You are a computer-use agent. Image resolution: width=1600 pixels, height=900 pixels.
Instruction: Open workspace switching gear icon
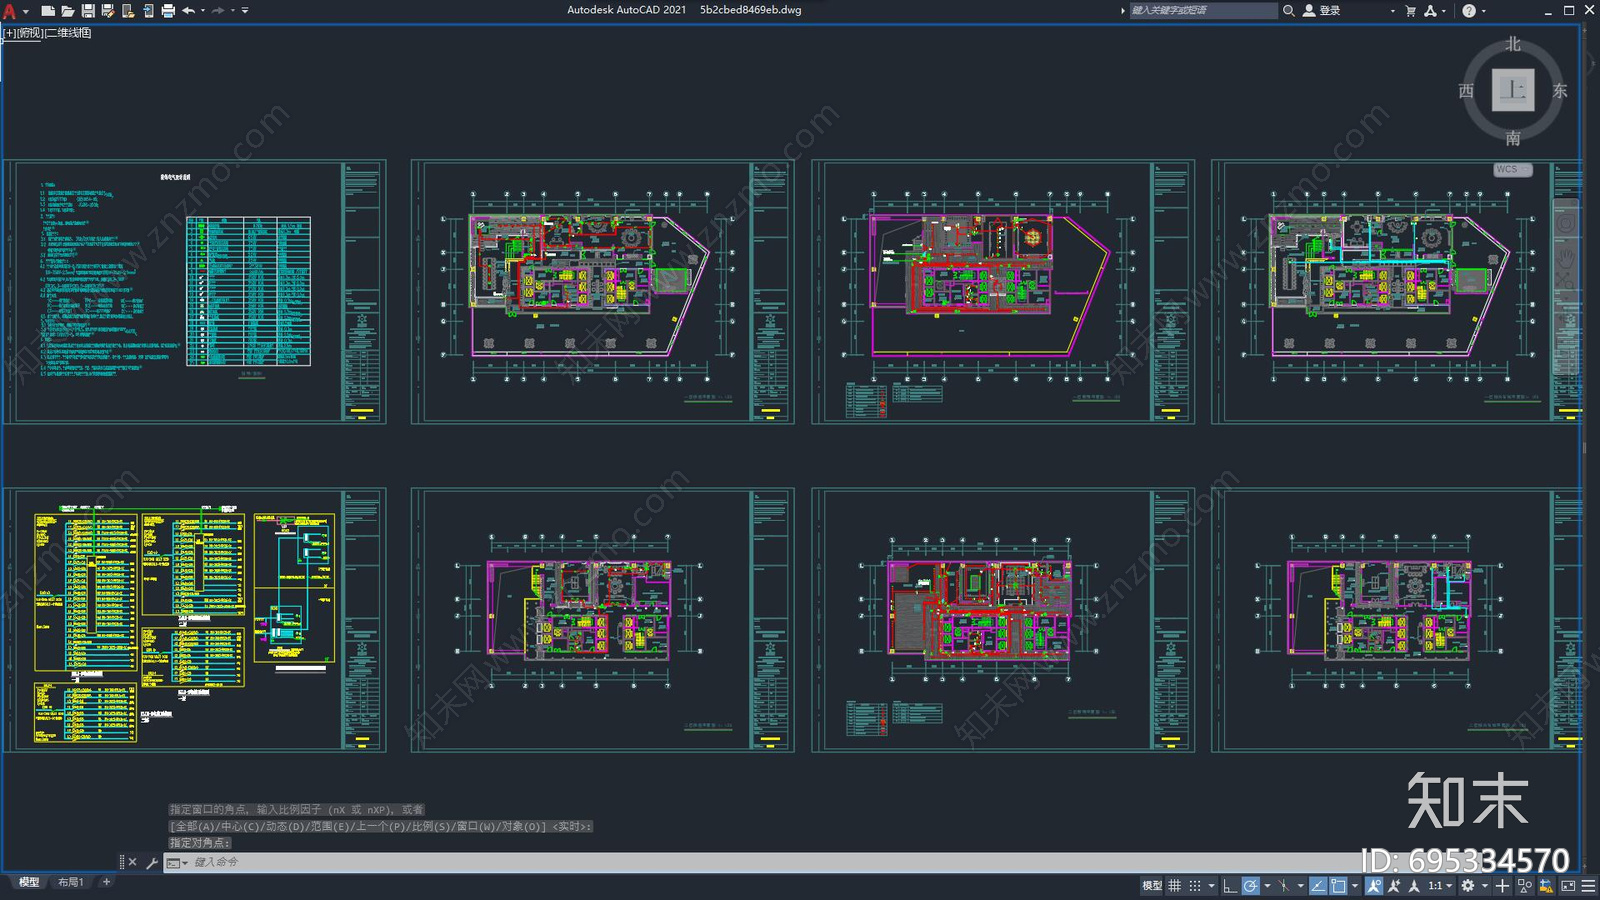(1468, 886)
